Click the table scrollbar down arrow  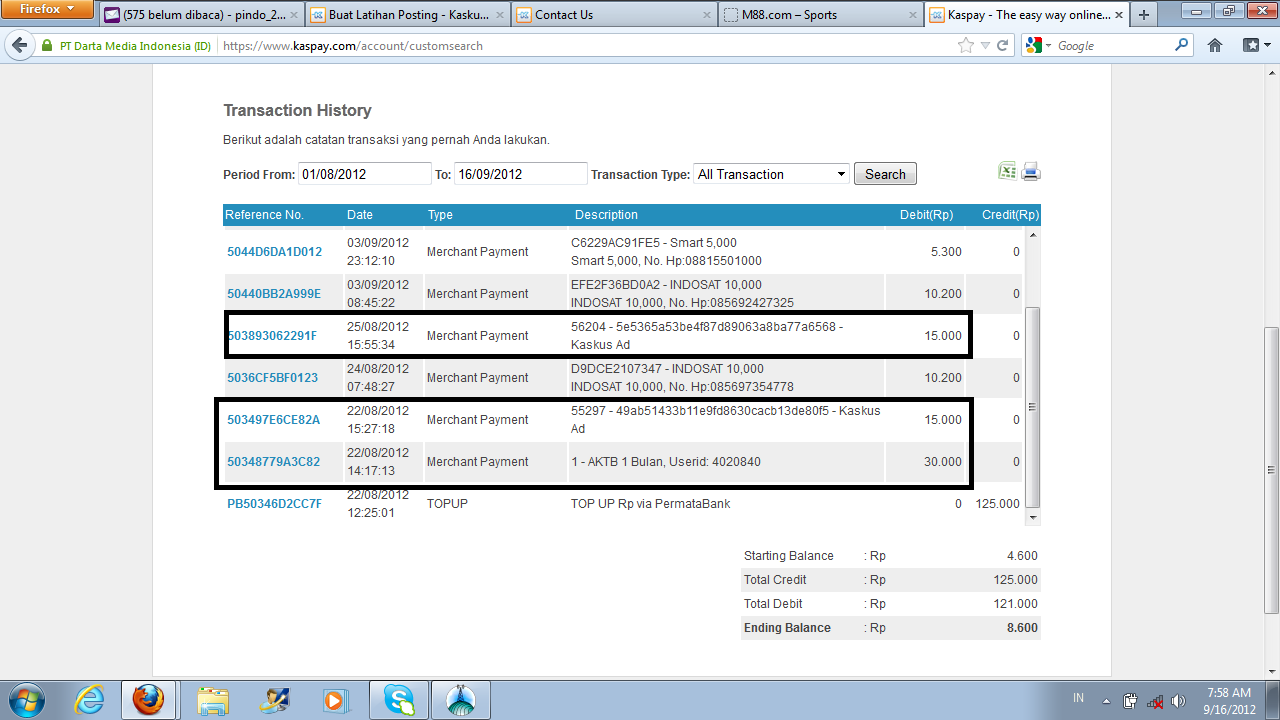[x=1034, y=517]
